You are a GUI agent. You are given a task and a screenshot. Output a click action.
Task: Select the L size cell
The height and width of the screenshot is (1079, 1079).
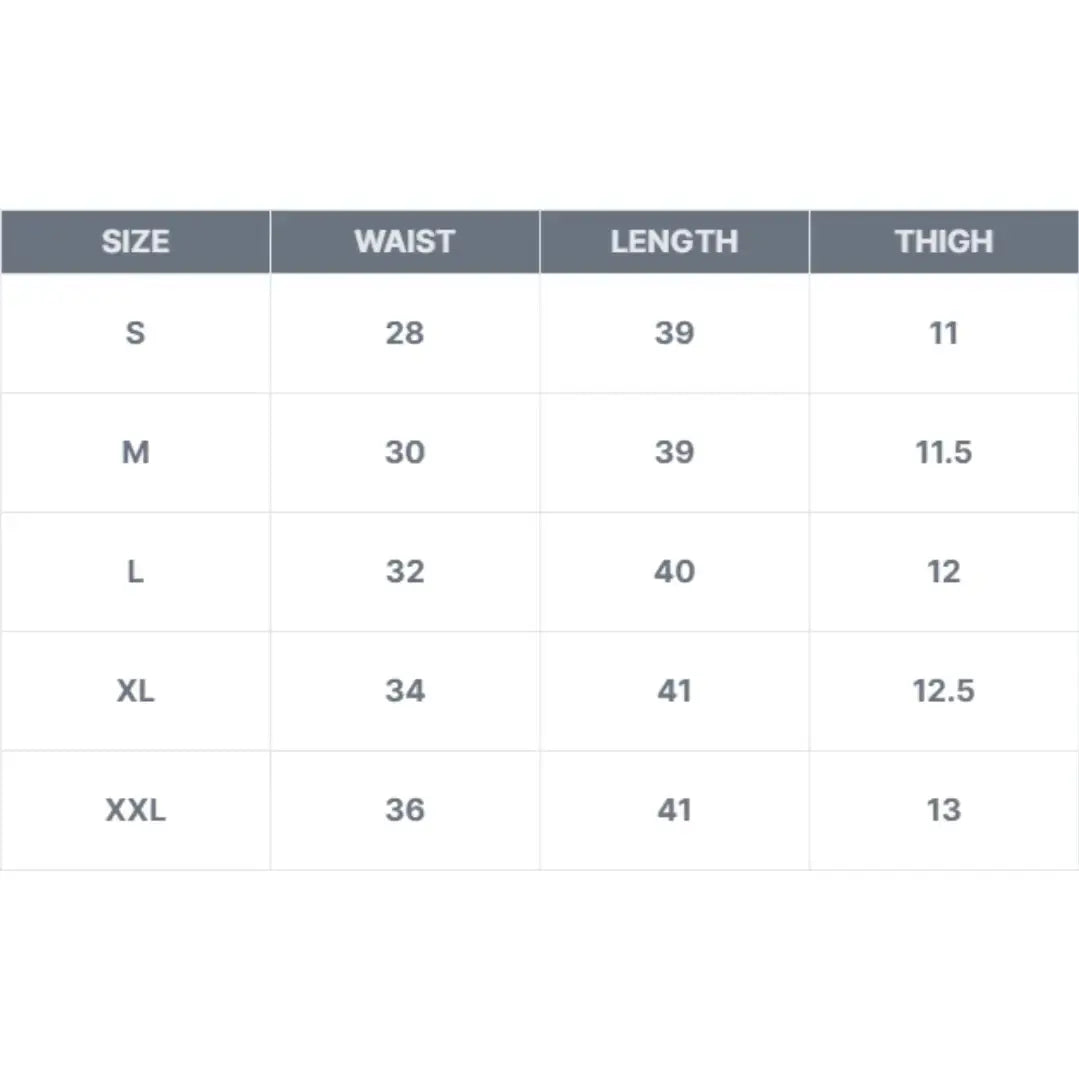point(136,572)
